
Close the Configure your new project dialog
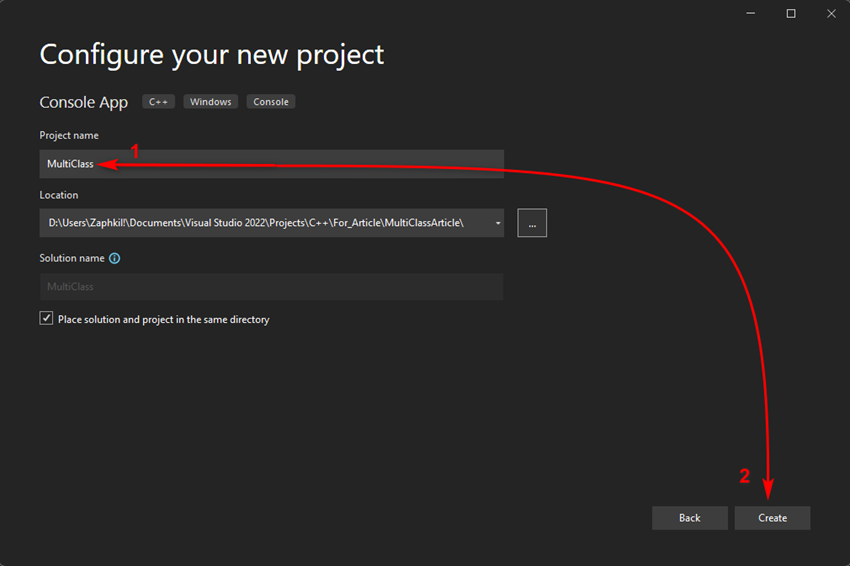pos(830,13)
